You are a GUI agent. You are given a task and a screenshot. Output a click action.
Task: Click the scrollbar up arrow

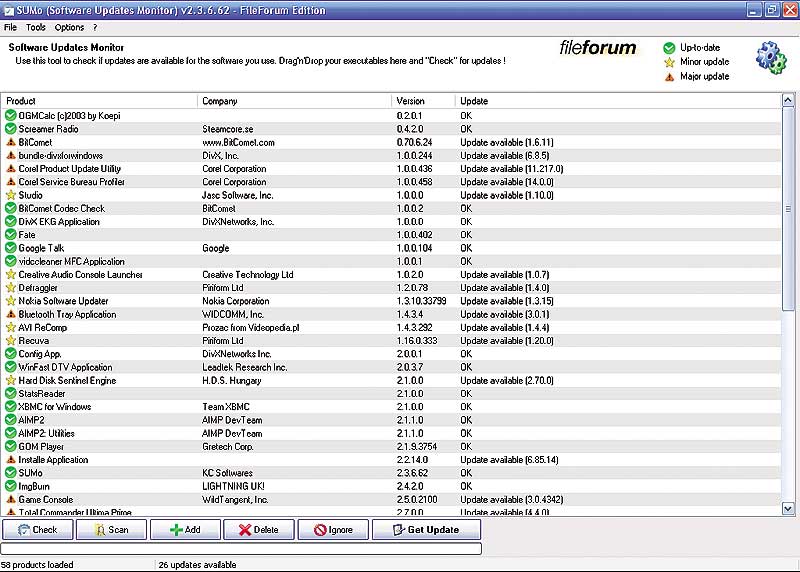point(788,101)
